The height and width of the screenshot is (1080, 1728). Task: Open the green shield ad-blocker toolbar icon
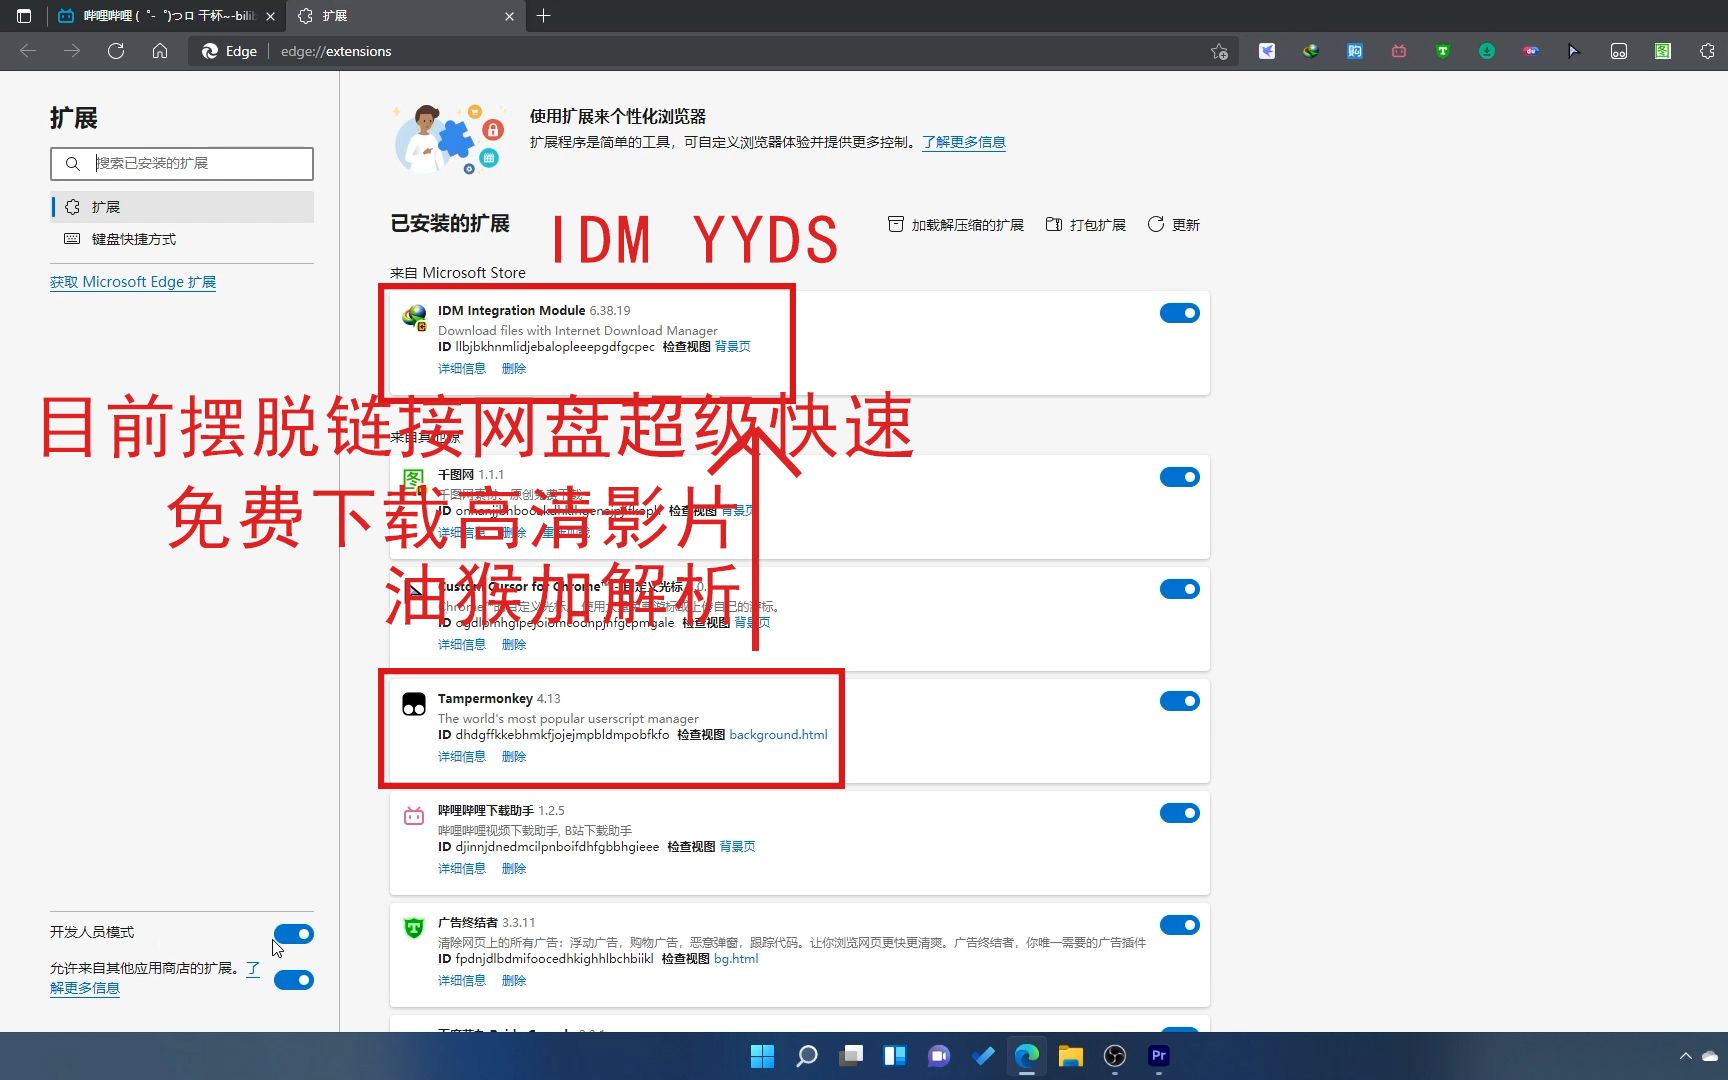pos(1443,51)
